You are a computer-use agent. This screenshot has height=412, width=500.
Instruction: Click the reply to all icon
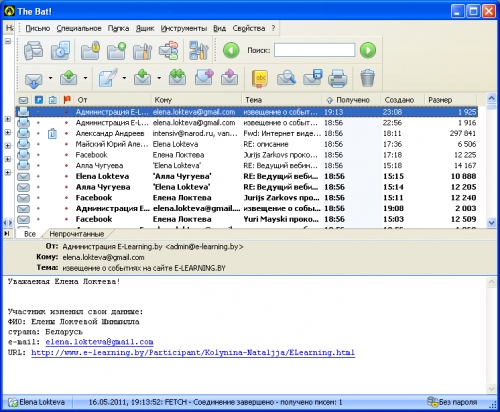point(177,77)
